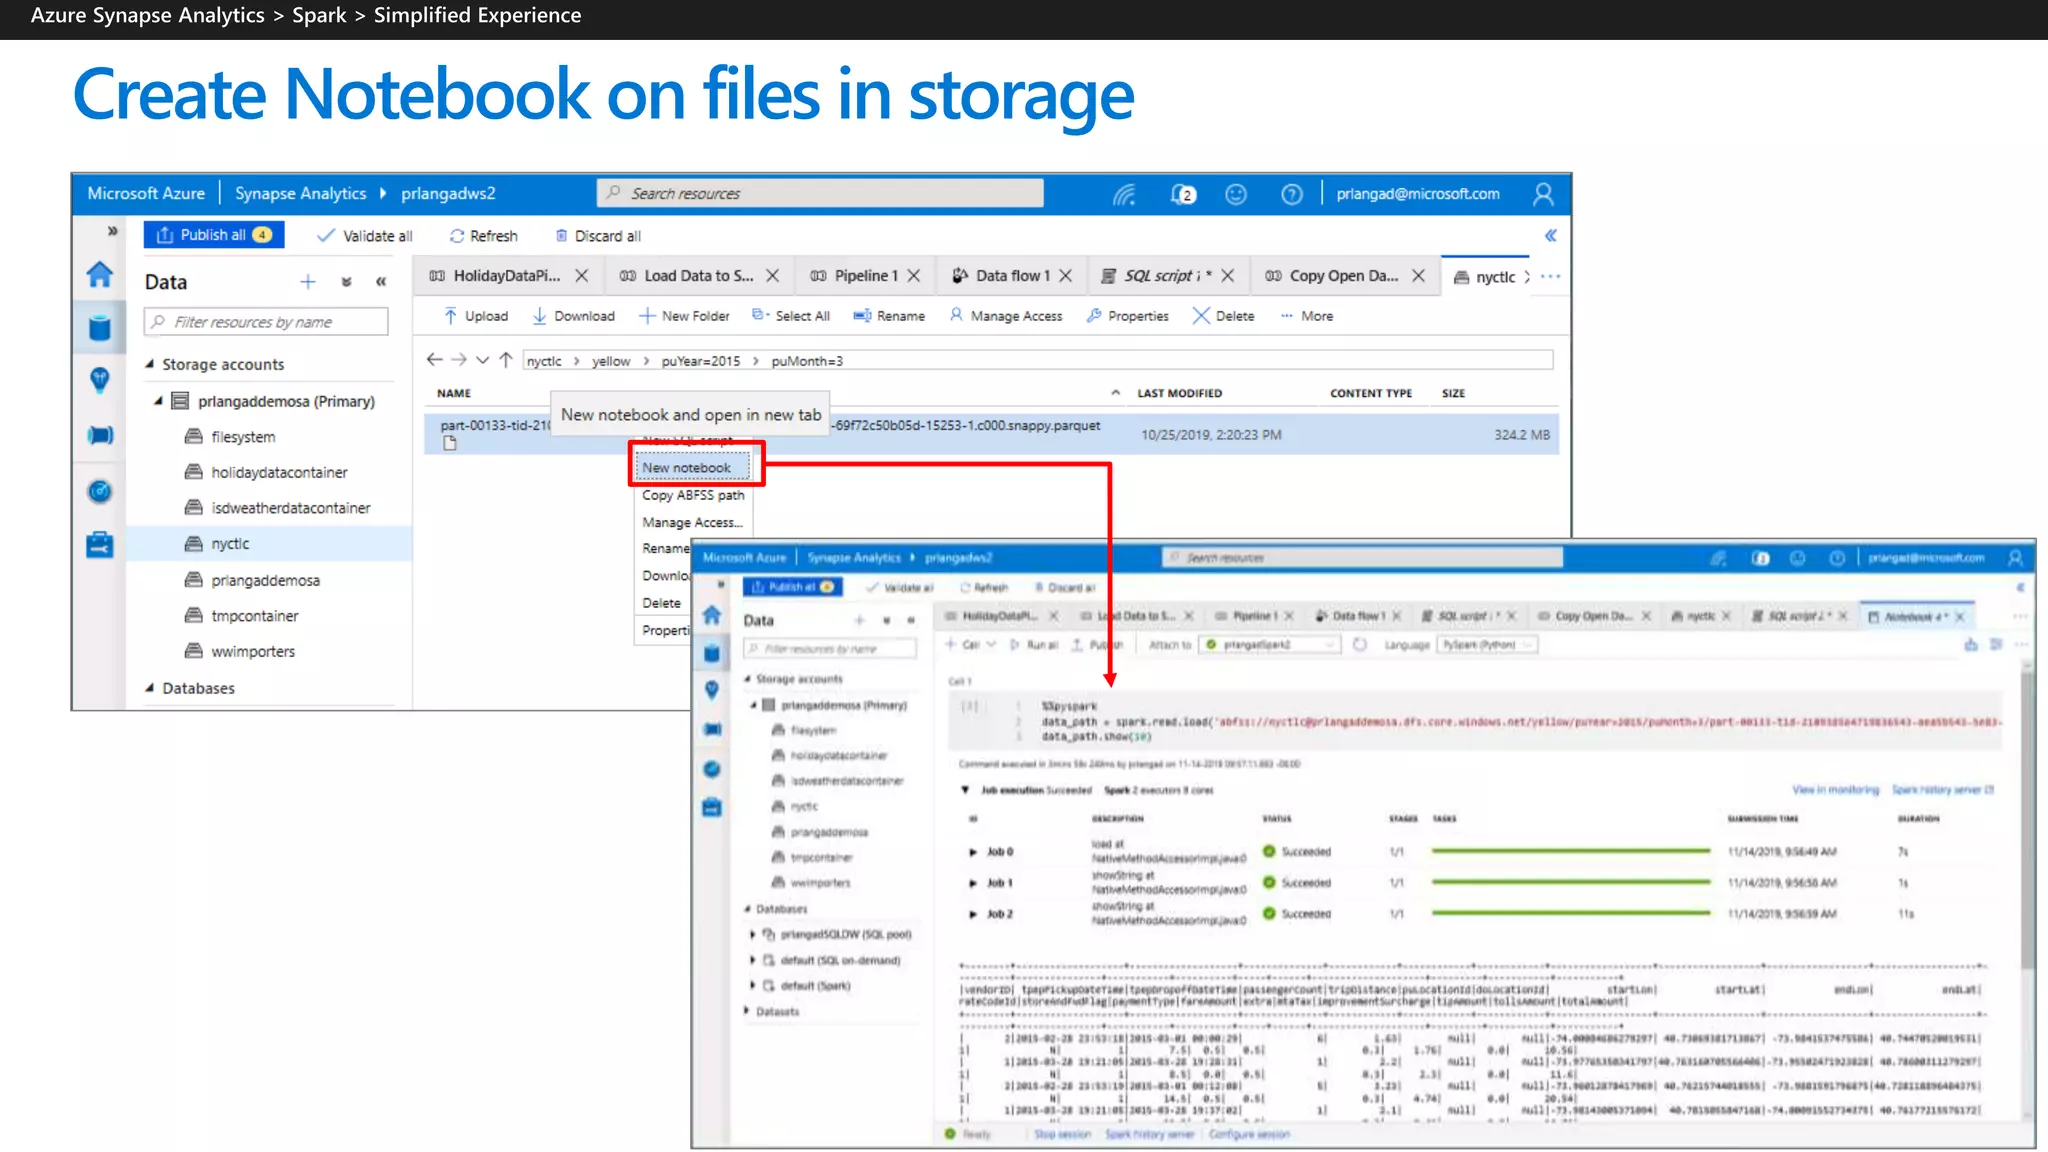Click Publish all button in upper window
Image resolution: width=2048 pixels, height=1152 pixels.
[x=214, y=235]
